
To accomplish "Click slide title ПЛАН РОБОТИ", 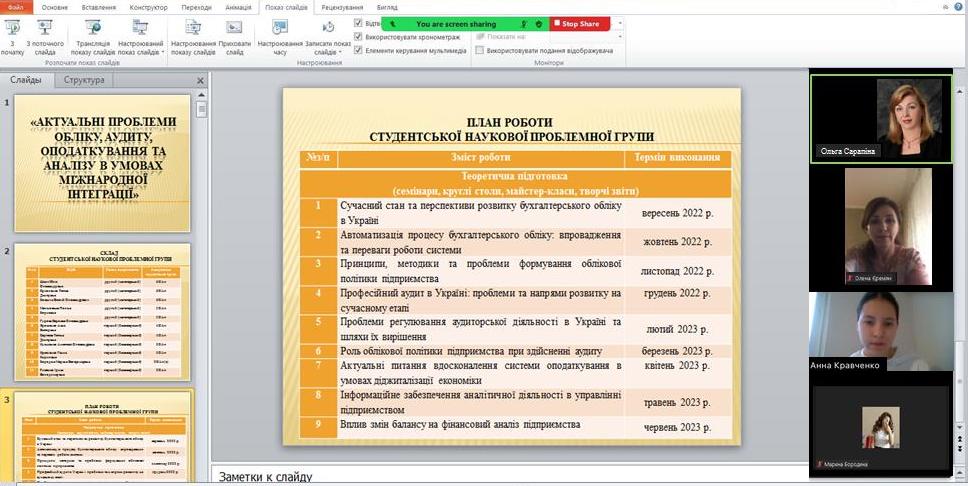I will [509, 122].
